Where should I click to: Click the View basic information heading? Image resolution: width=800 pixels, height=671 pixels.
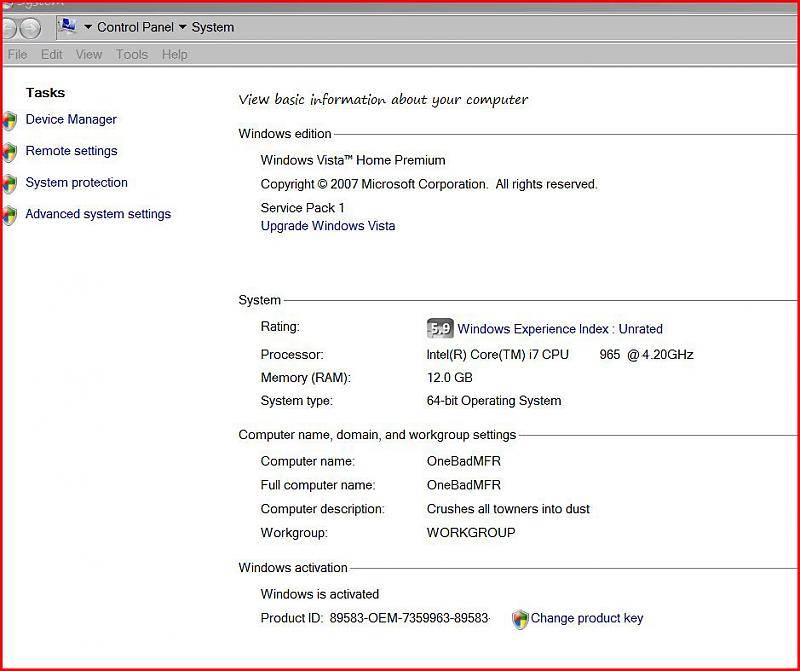pos(383,100)
